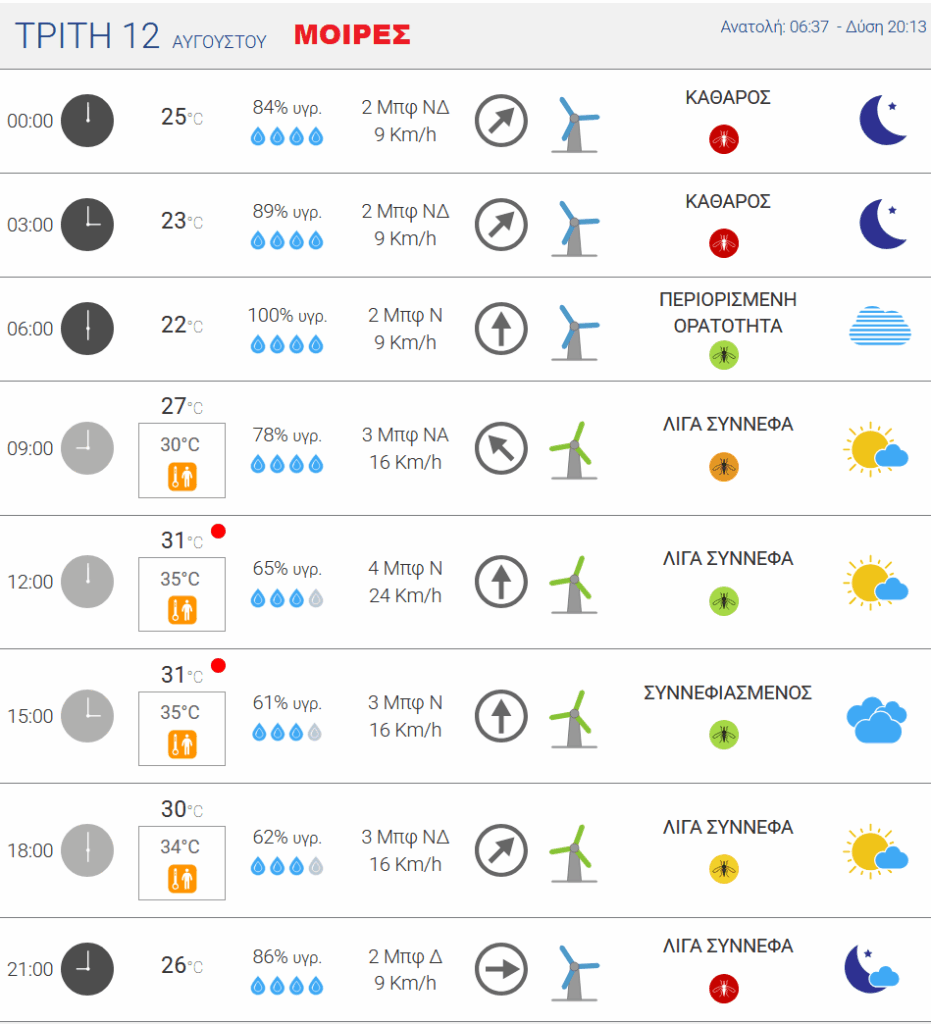Click the humidity droplets at 06:00
The width and height of the screenshot is (931, 1024).
tap(287, 344)
